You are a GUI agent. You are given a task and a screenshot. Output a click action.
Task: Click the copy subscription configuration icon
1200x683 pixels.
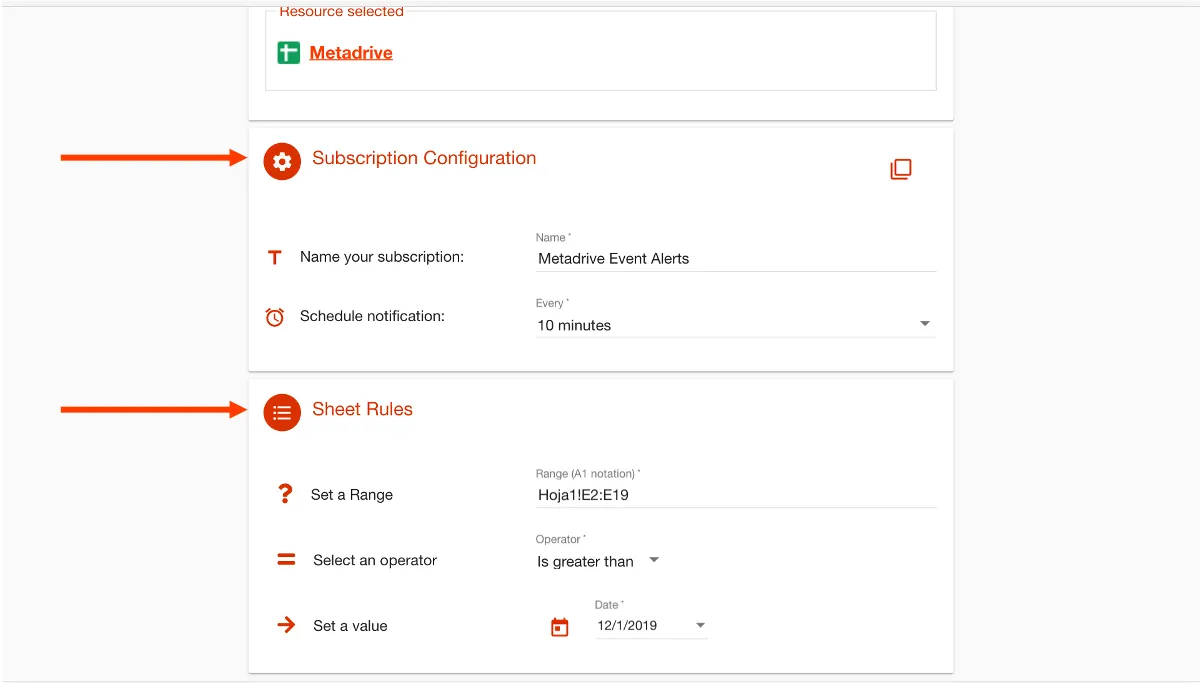pos(901,169)
